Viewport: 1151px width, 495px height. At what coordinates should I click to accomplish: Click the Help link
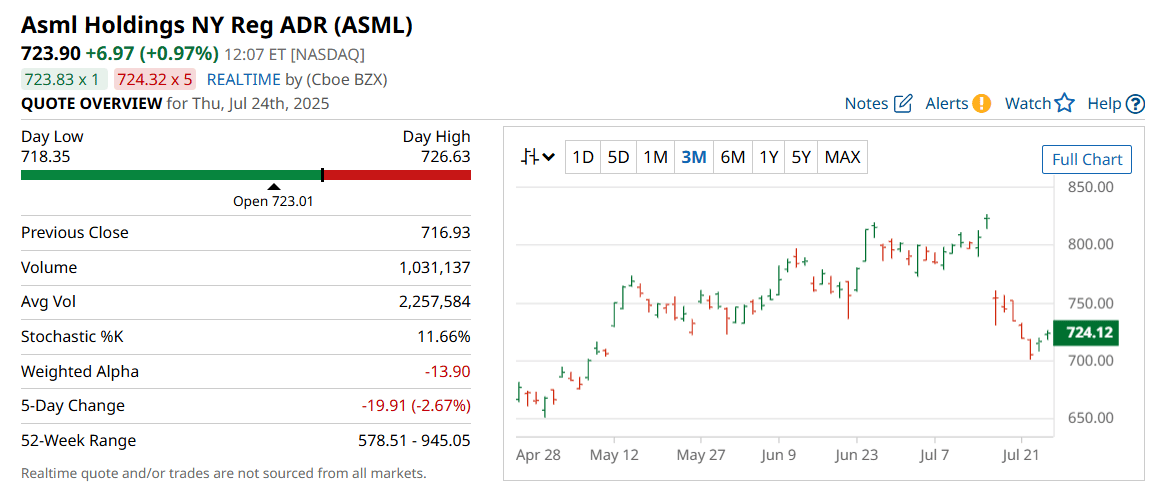tap(1104, 104)
